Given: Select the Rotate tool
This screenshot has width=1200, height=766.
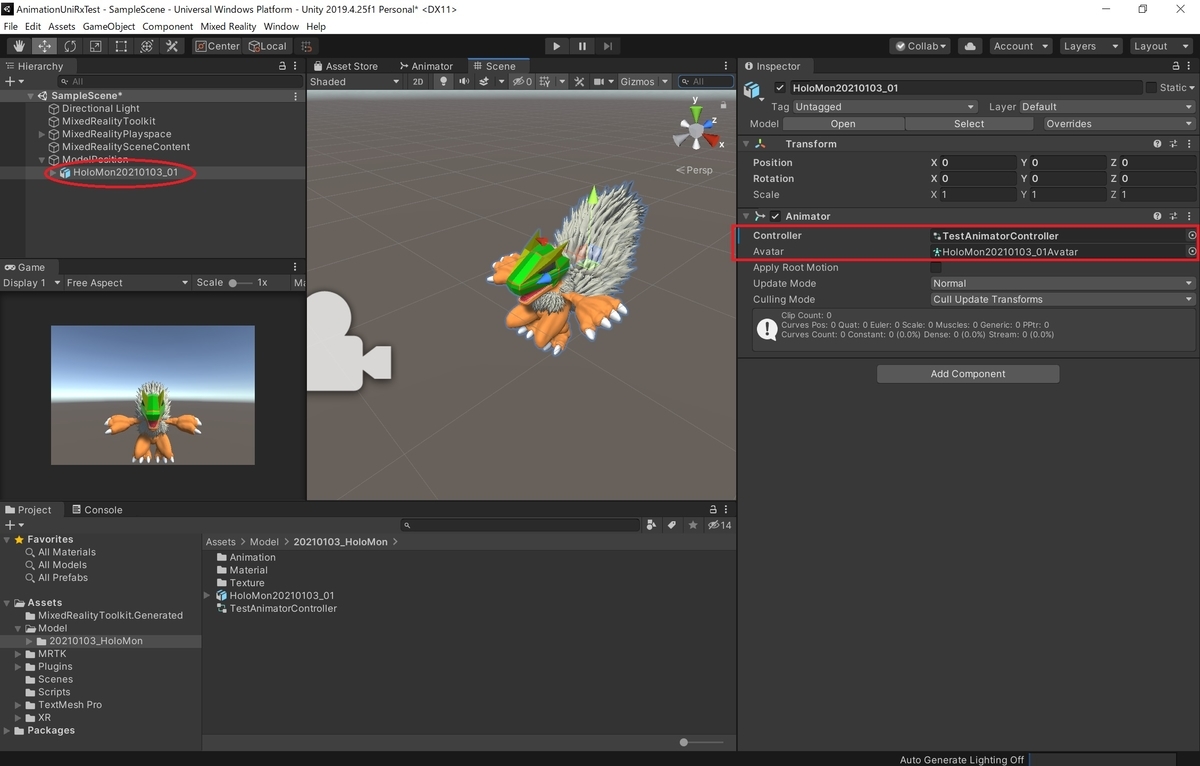Looking at the screenshot, I should (x=70, y=46).
